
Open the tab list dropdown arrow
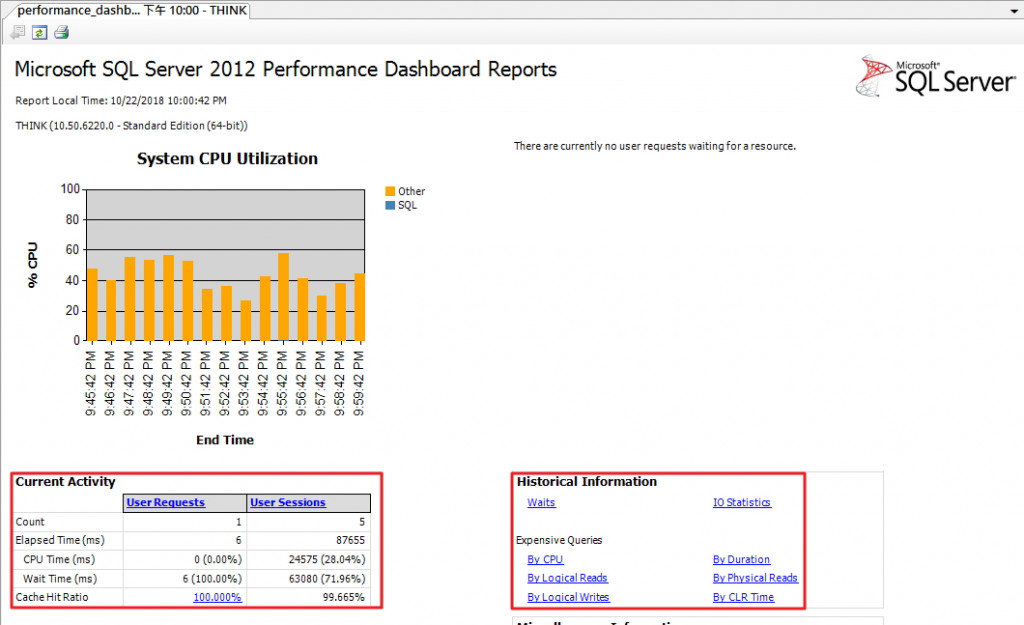pos(1014,11)
